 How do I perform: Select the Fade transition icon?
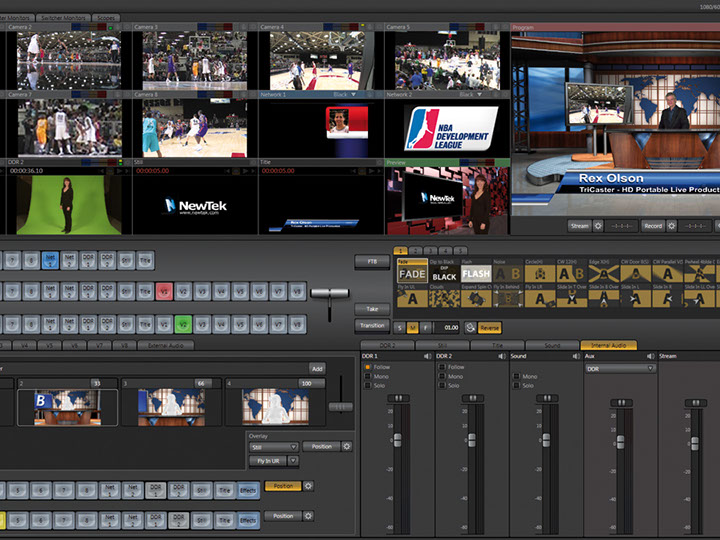click(x=412, y=273)
